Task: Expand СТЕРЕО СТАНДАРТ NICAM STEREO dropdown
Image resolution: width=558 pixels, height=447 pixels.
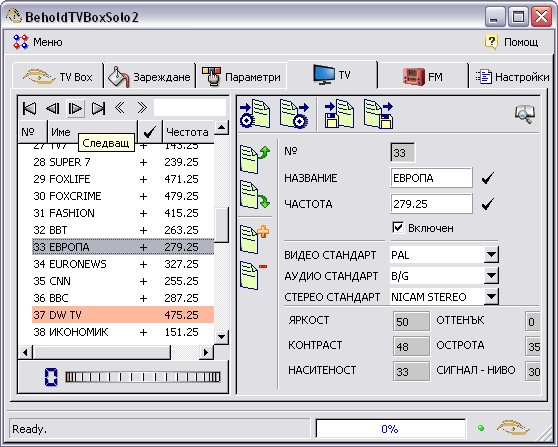Action: click(x=491, y=296)
